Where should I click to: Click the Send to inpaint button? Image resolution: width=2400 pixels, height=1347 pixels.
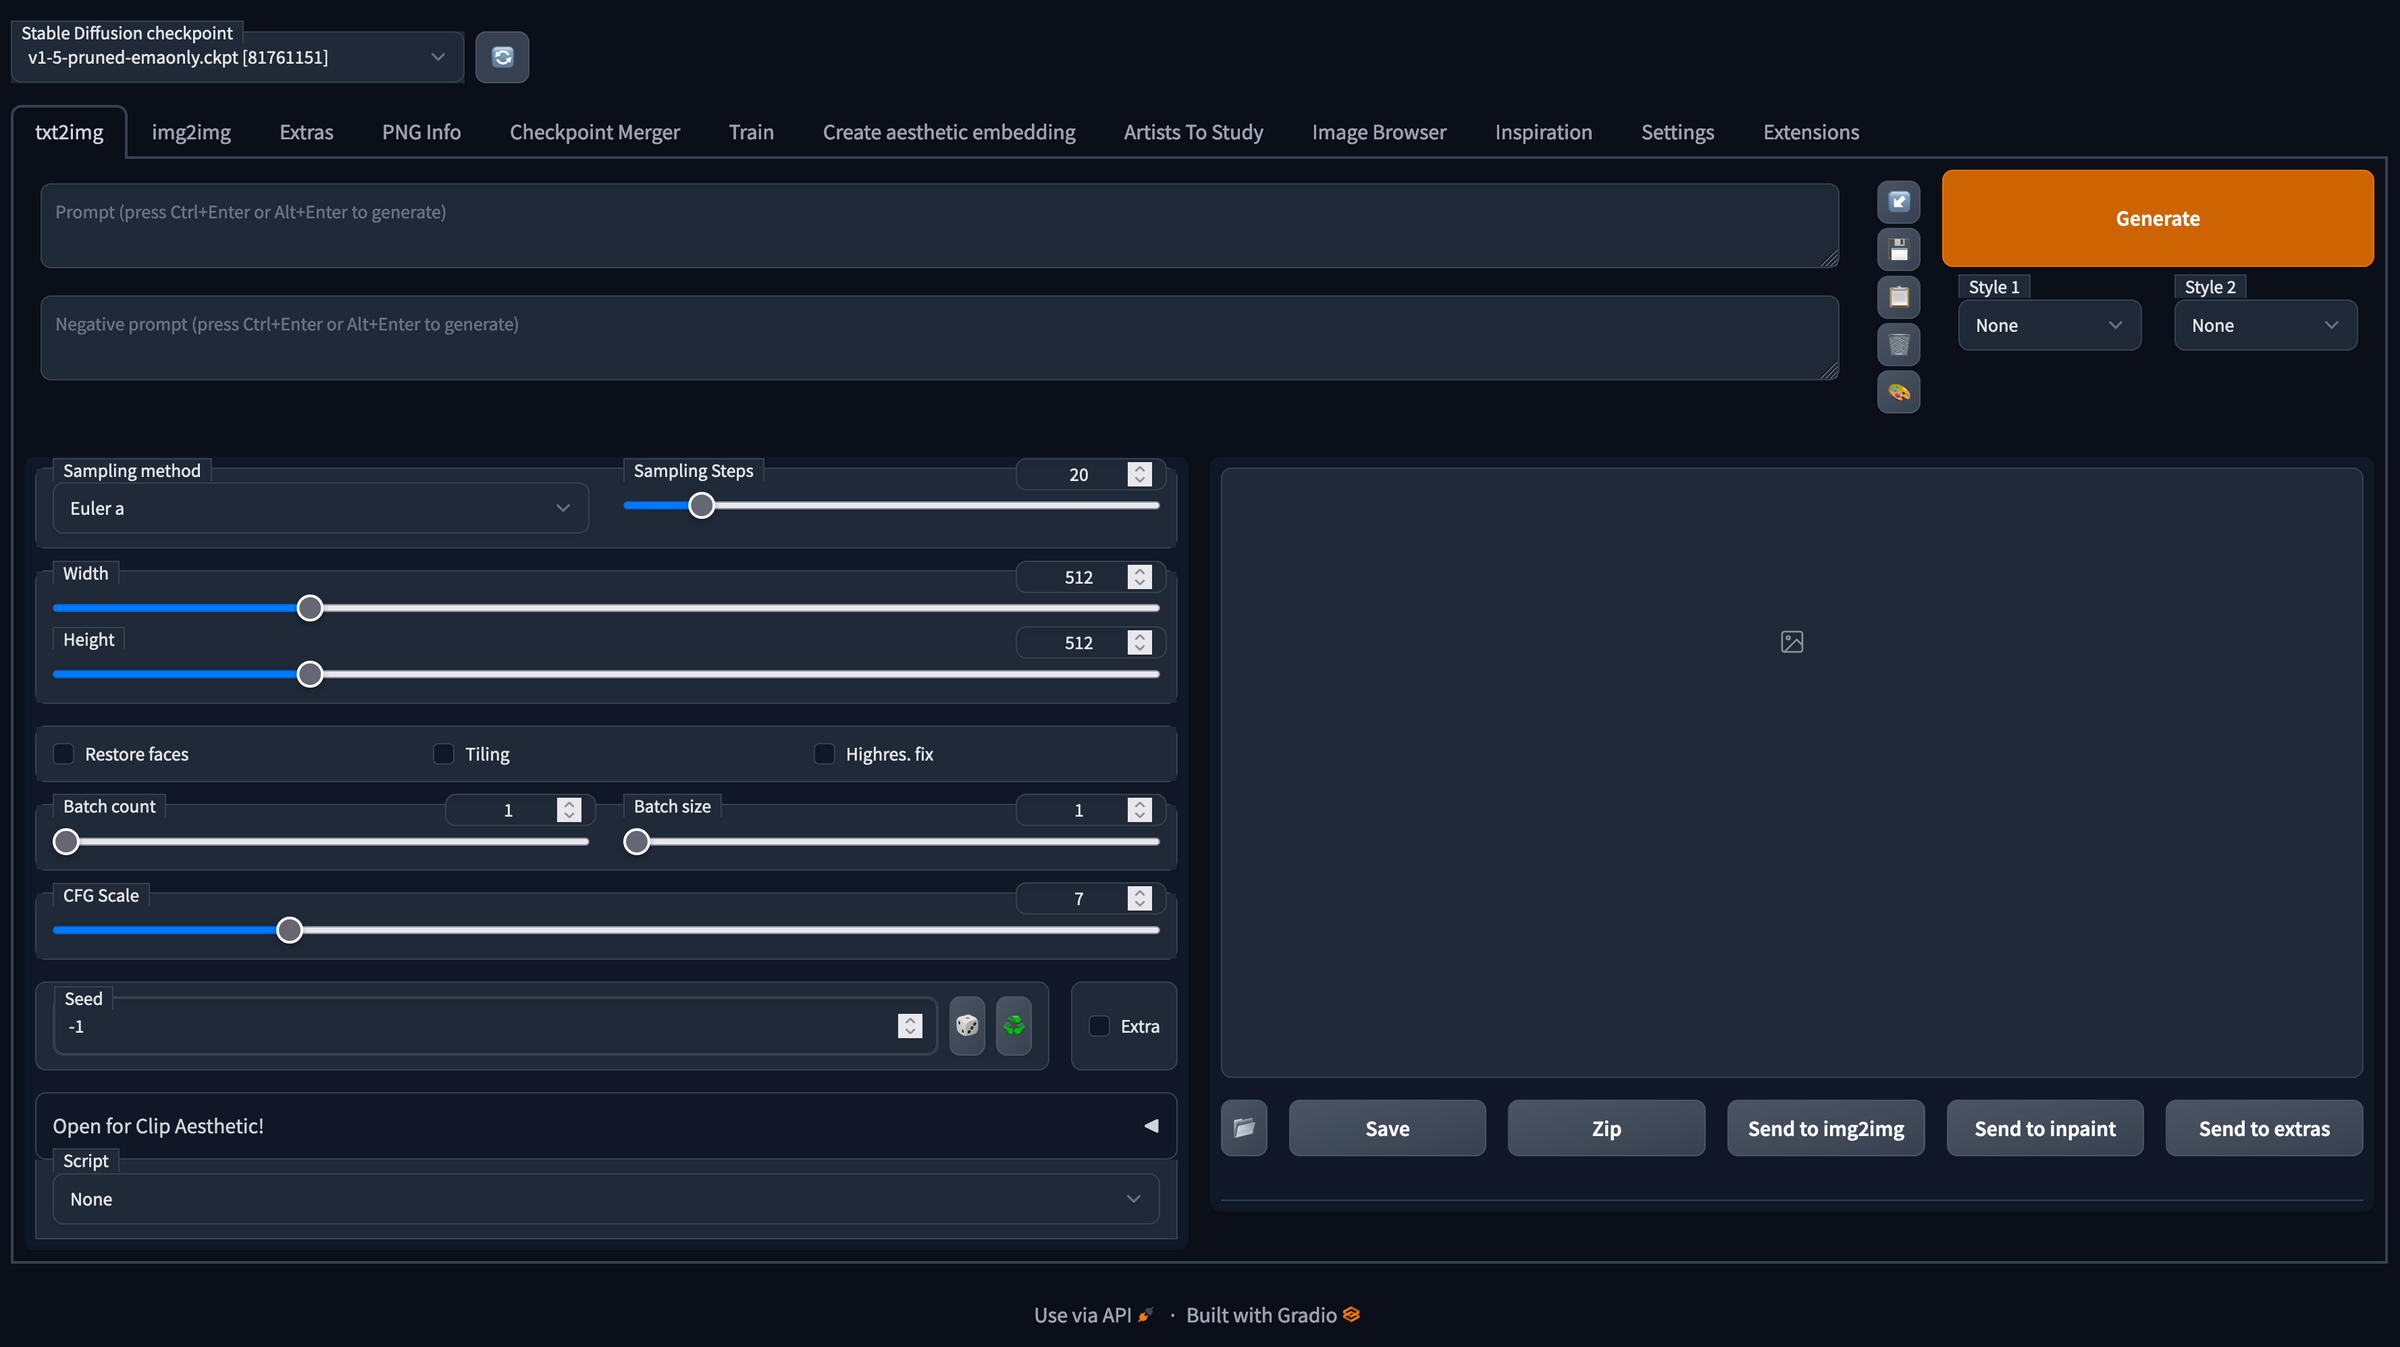pyautogui.click(x=2044, y=1128)
